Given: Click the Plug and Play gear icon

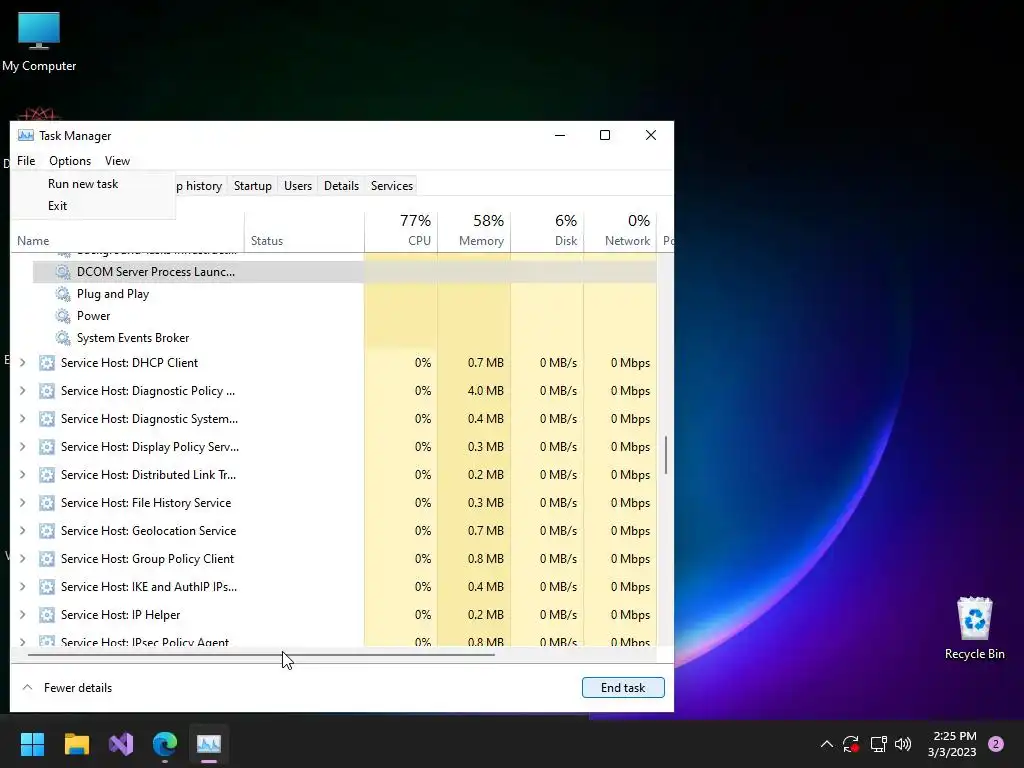Looking at the screenshot, I should click(63, 294).
